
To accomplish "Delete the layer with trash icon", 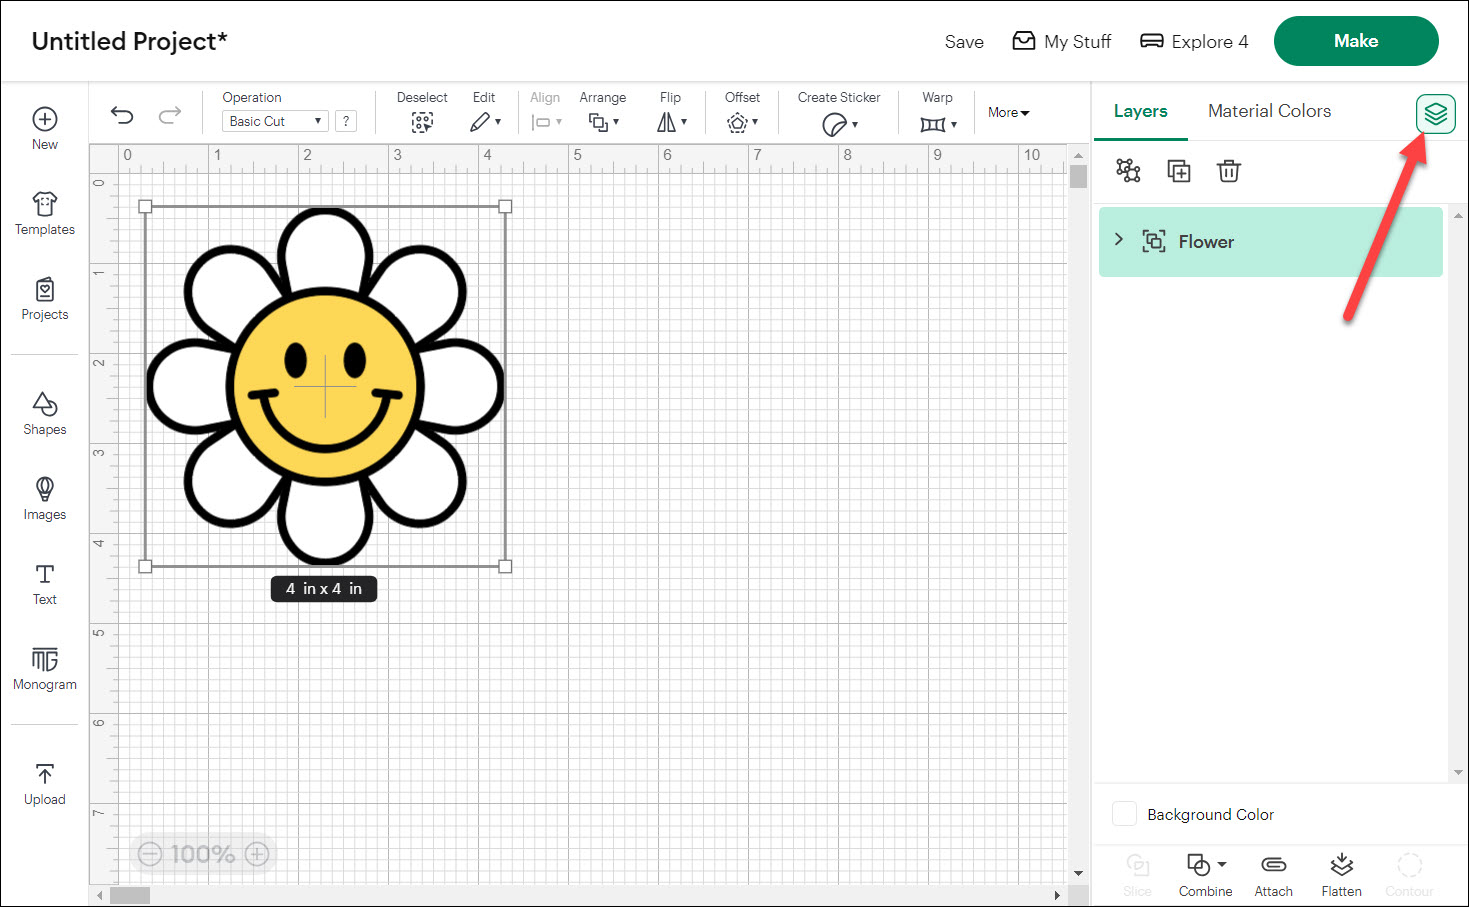I will click(x=1228, y=171).
